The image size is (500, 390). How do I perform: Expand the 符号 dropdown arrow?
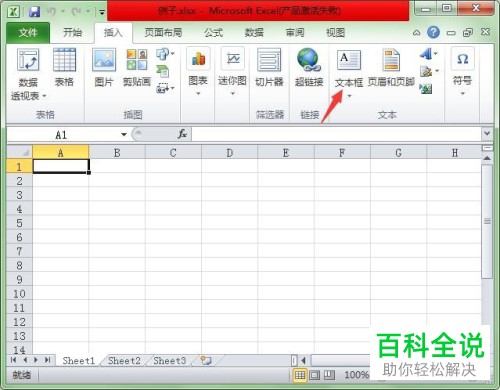[x=463, y=94]
